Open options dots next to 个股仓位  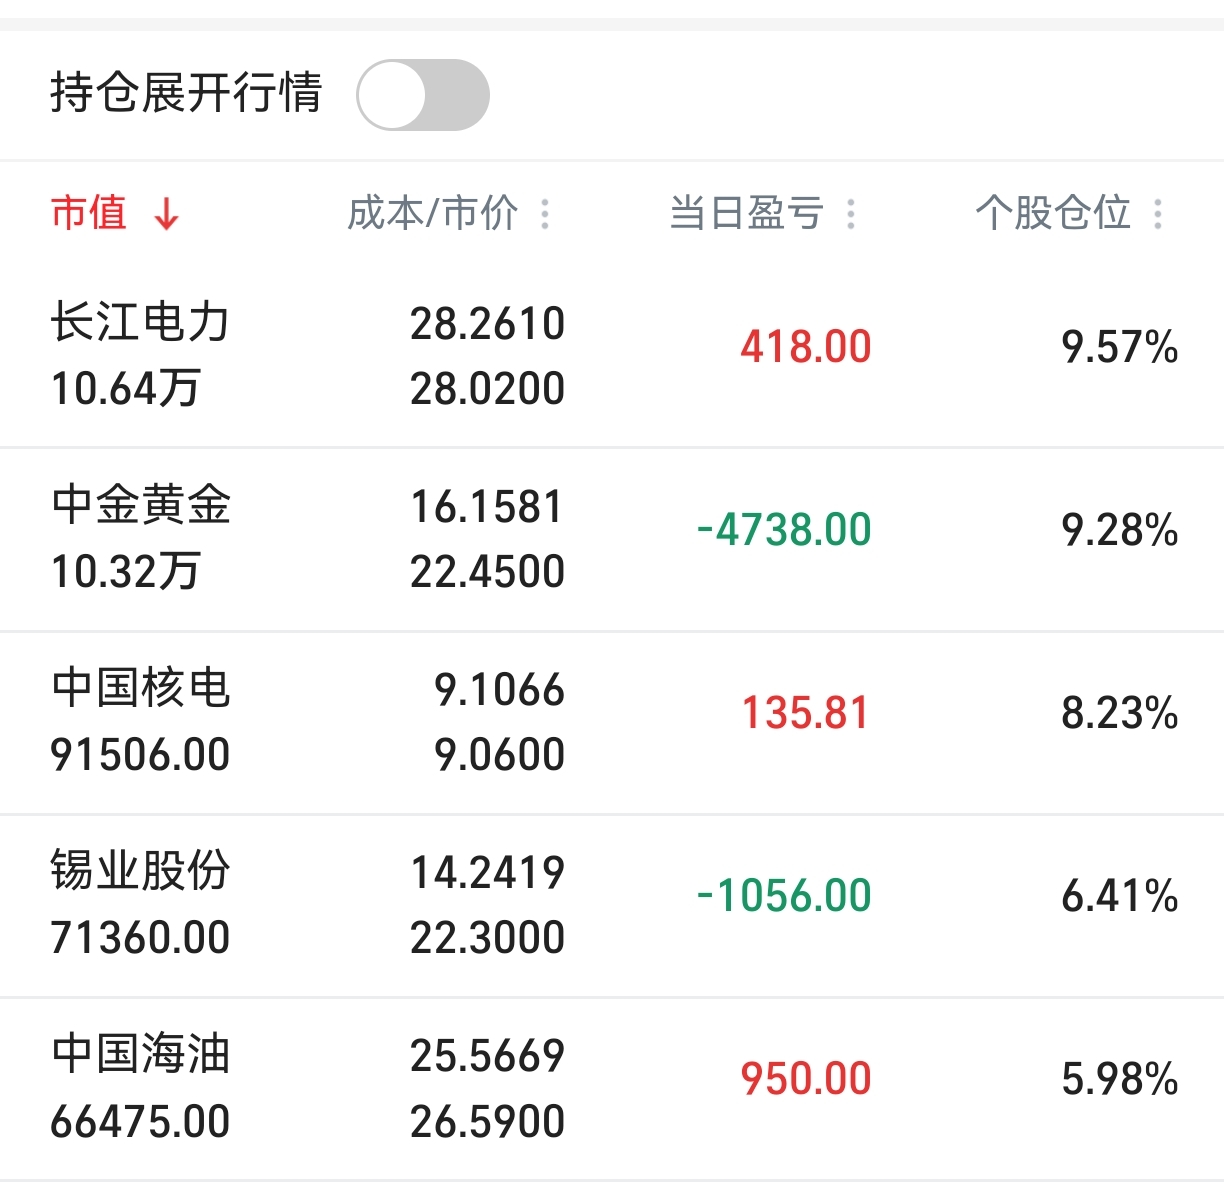[1158, 214]
